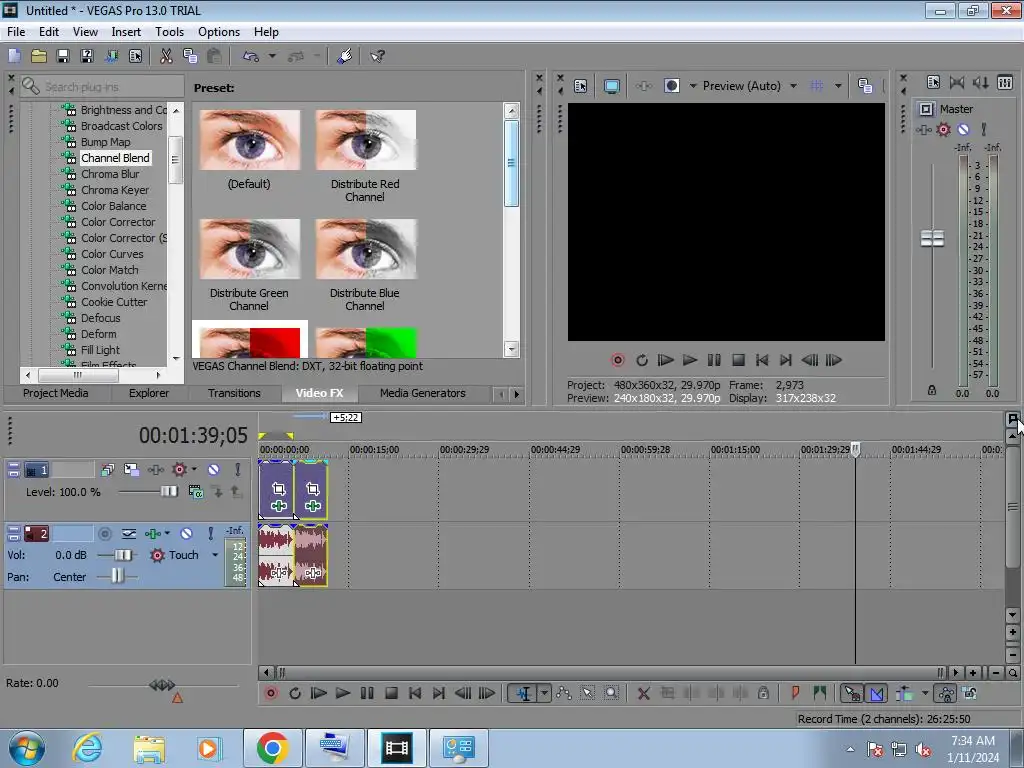The image size is (1024, 768).
Task: Open the Tools menu
Action: point(169,31)
